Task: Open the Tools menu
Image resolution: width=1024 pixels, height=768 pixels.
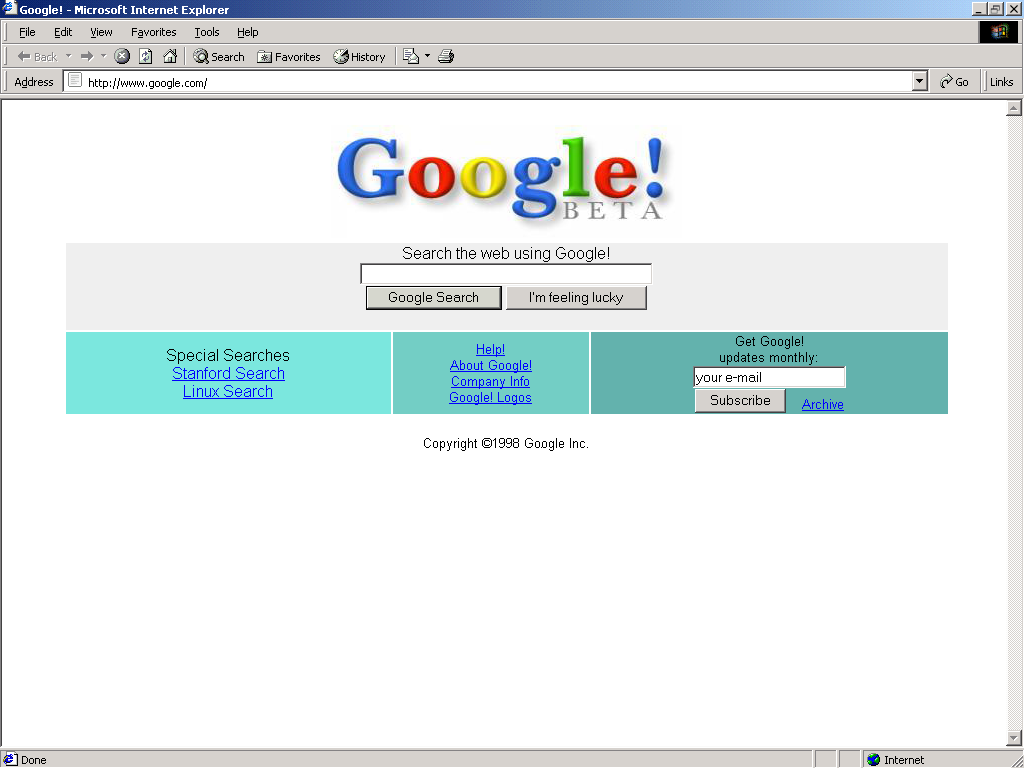Action: point(206,32)
